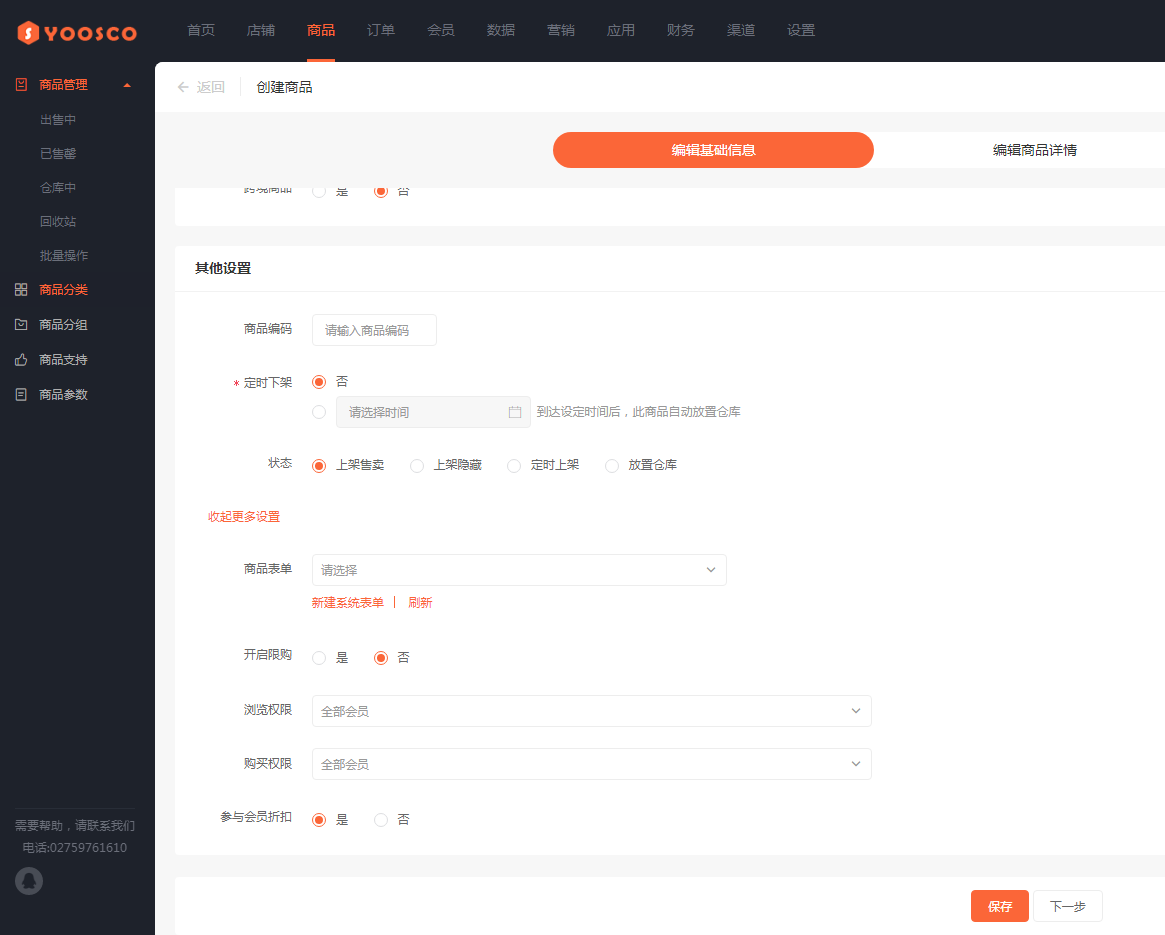Open the 购买权限 dropdown

pyautogui.click(x=591, y=764)
